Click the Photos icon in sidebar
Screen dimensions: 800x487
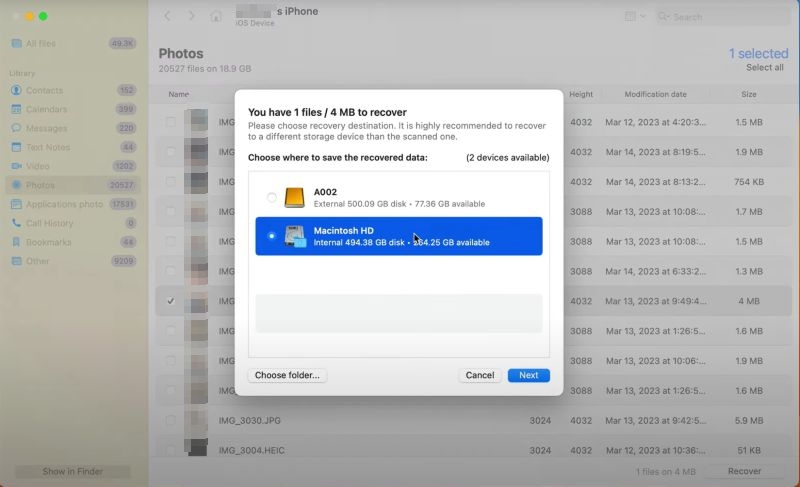[x=16, y=185]
